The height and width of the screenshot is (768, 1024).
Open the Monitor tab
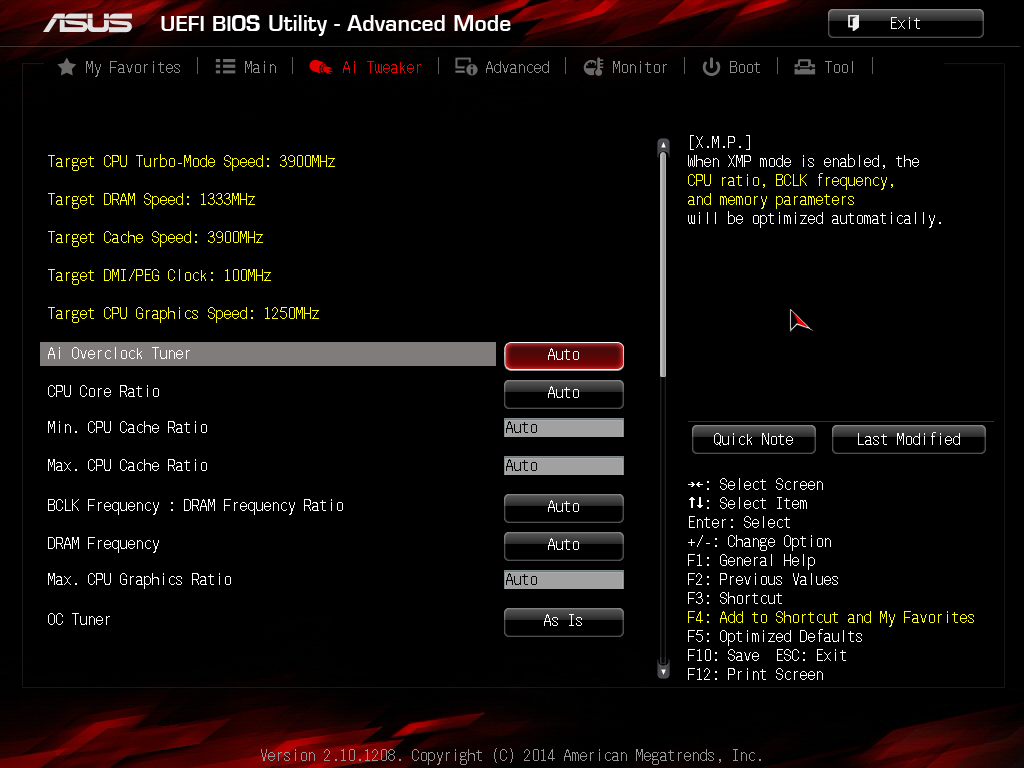pos(639,67)
